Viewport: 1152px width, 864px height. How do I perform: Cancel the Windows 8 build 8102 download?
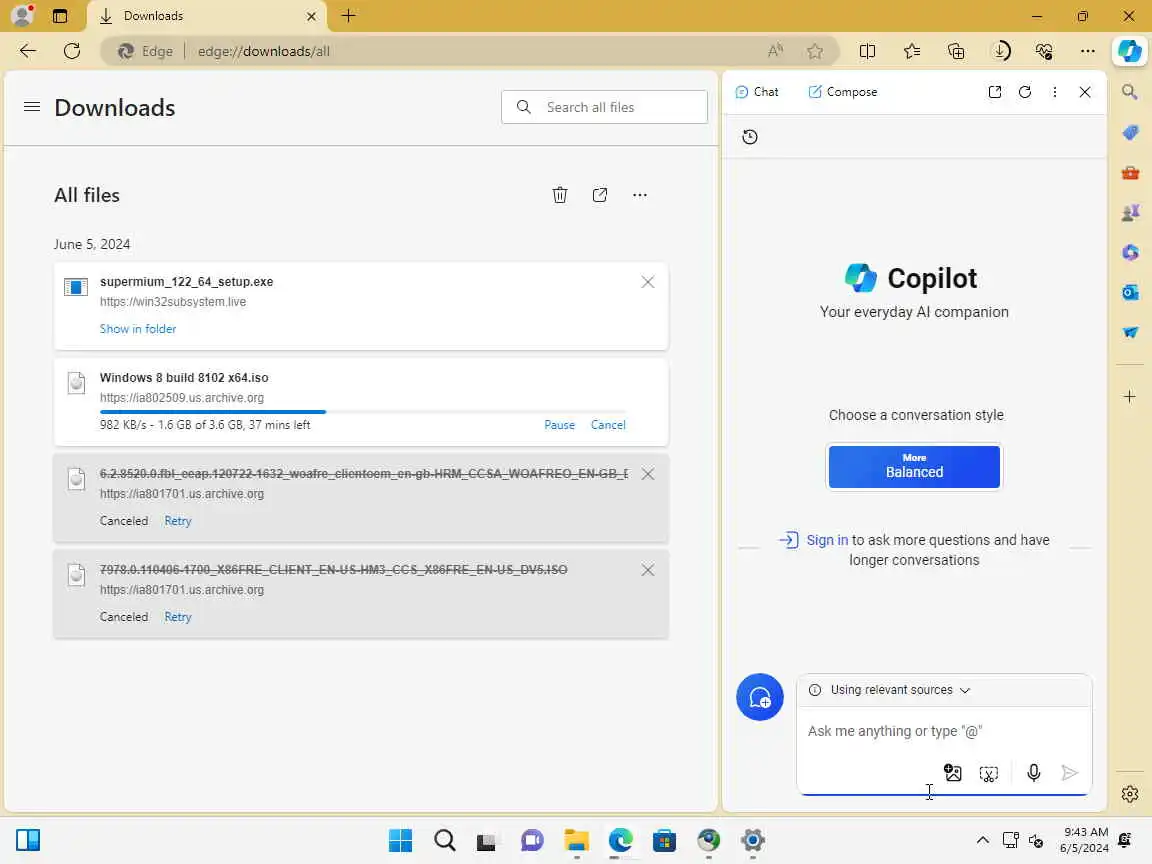608,425
